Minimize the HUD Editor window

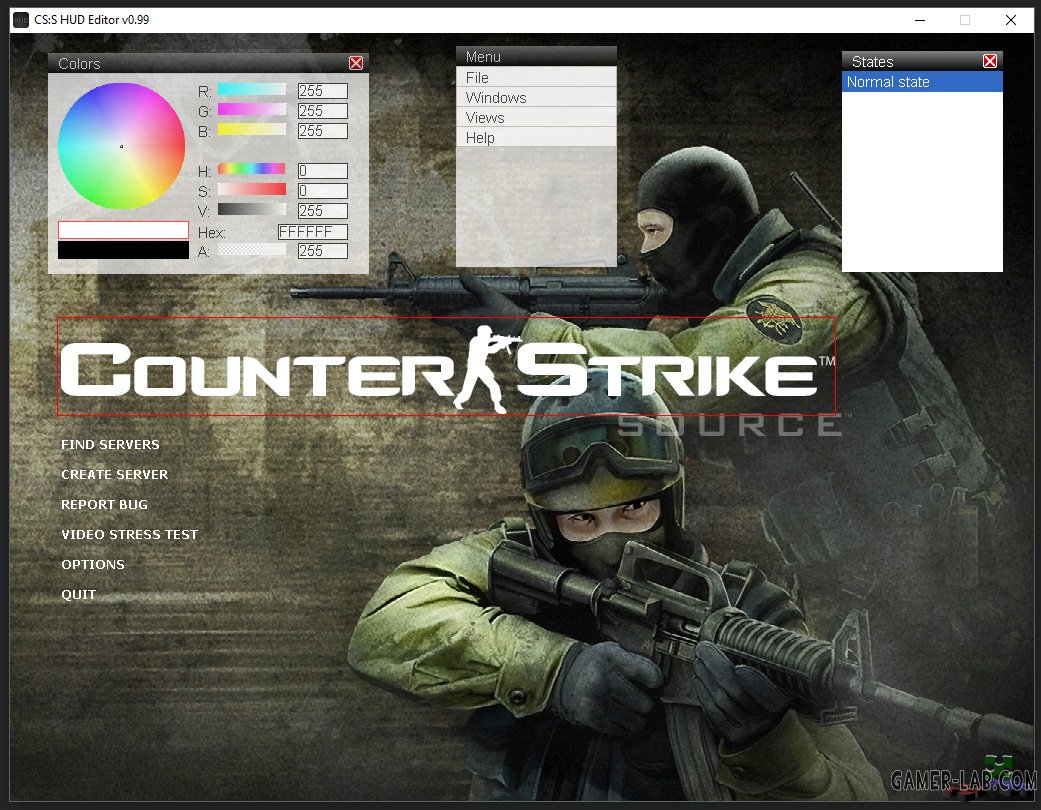pos(920,20)
